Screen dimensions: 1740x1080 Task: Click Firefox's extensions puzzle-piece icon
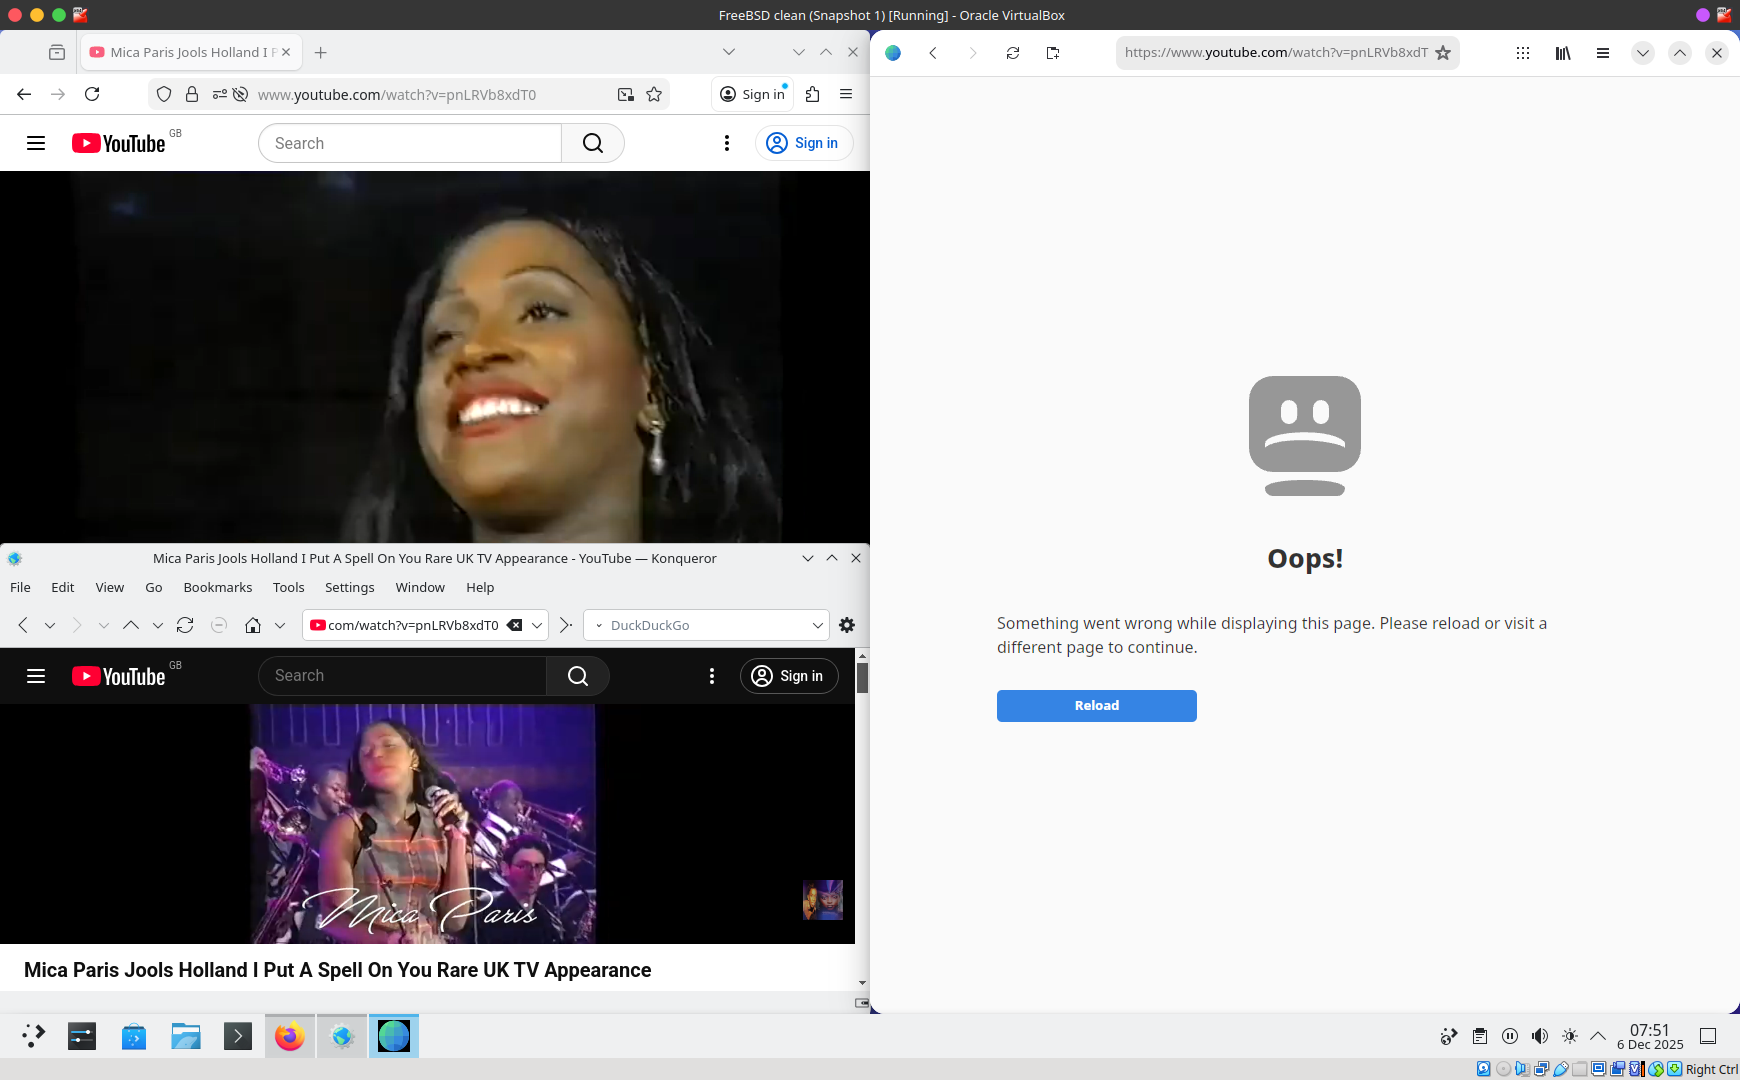coord(812,94)
